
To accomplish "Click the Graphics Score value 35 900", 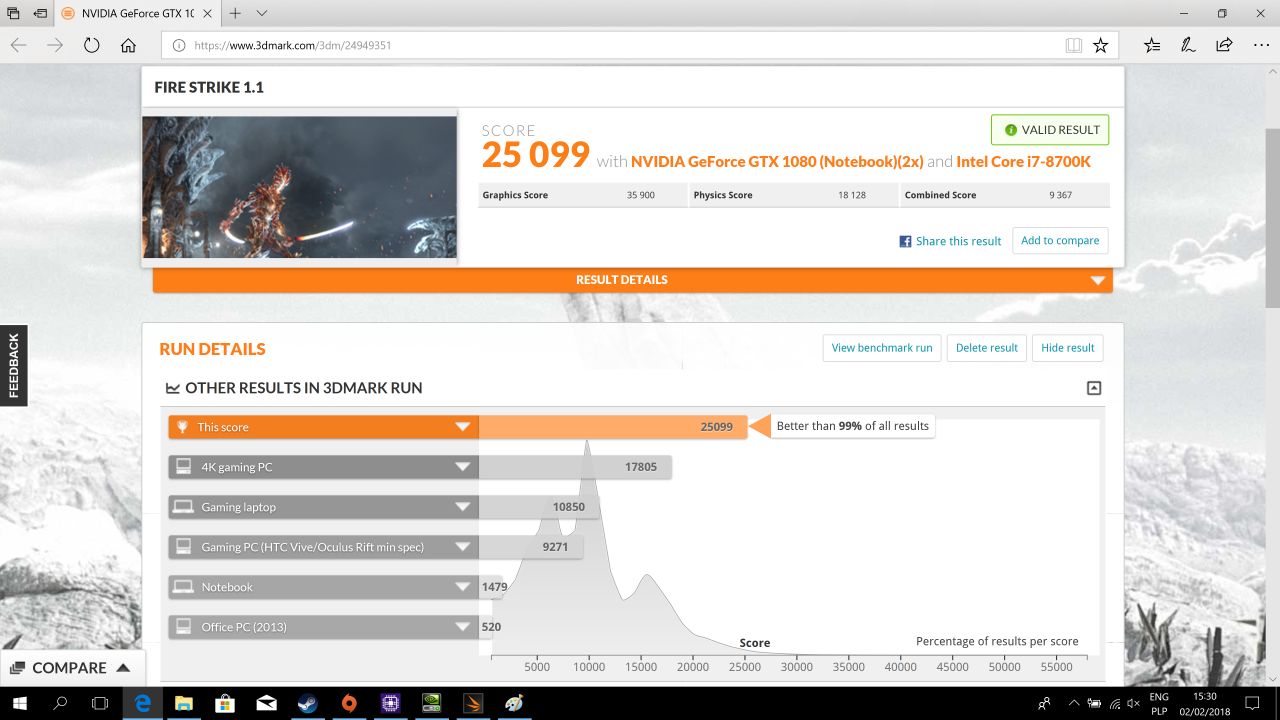I will [641, 195].
